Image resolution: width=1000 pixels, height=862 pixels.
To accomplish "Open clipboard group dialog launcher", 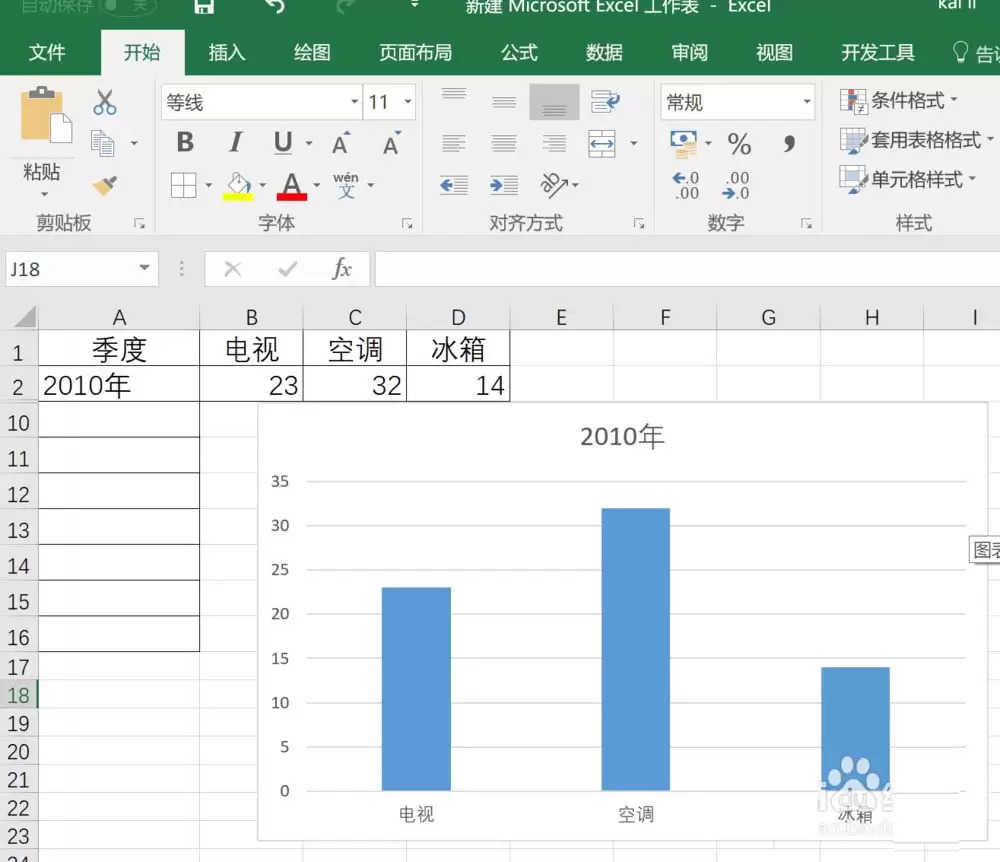I will pyautogui.click(x=139, y=224).
